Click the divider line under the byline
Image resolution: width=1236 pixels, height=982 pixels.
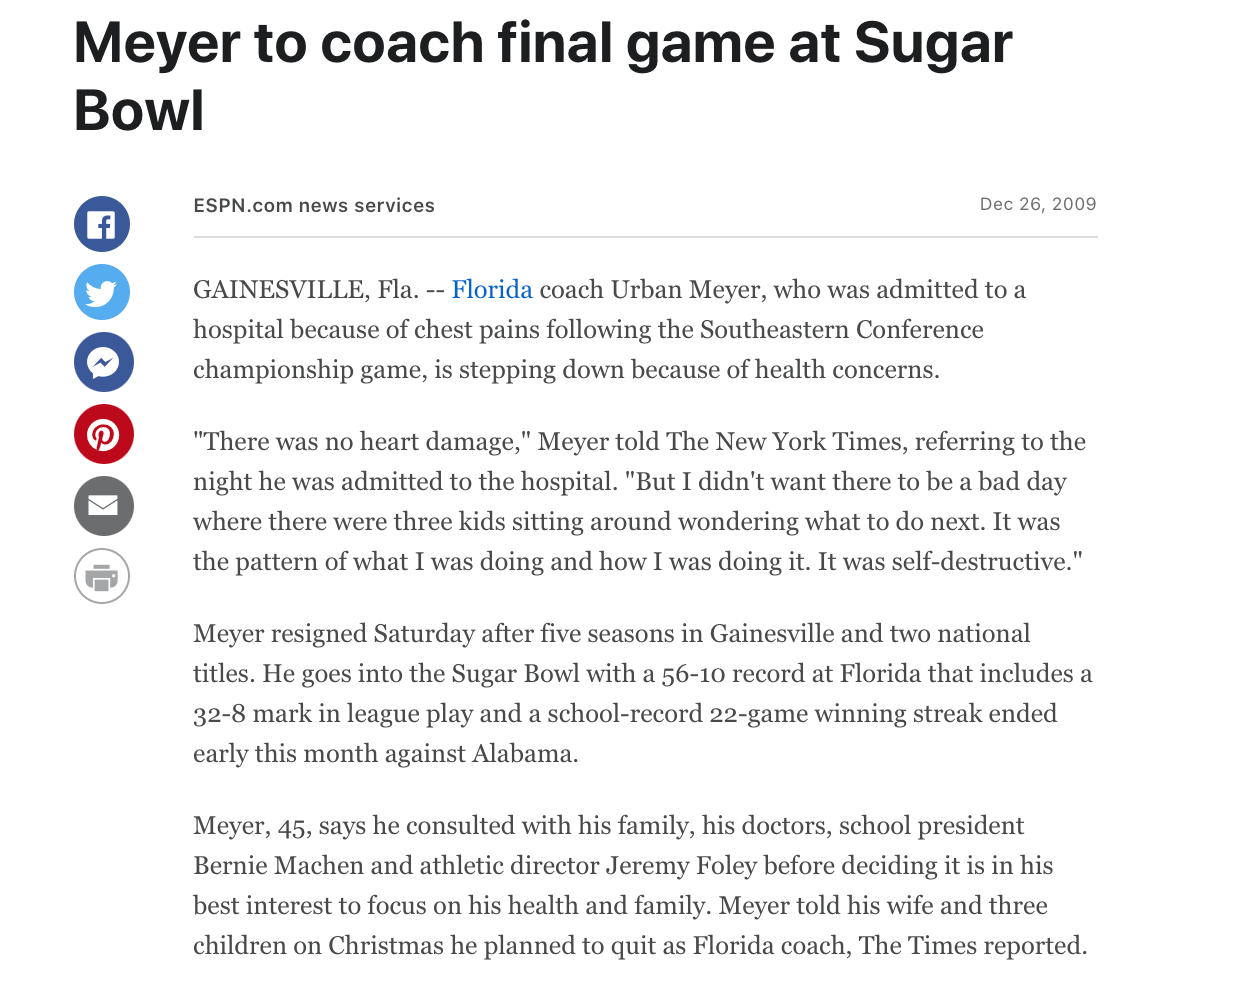(645, 237)
